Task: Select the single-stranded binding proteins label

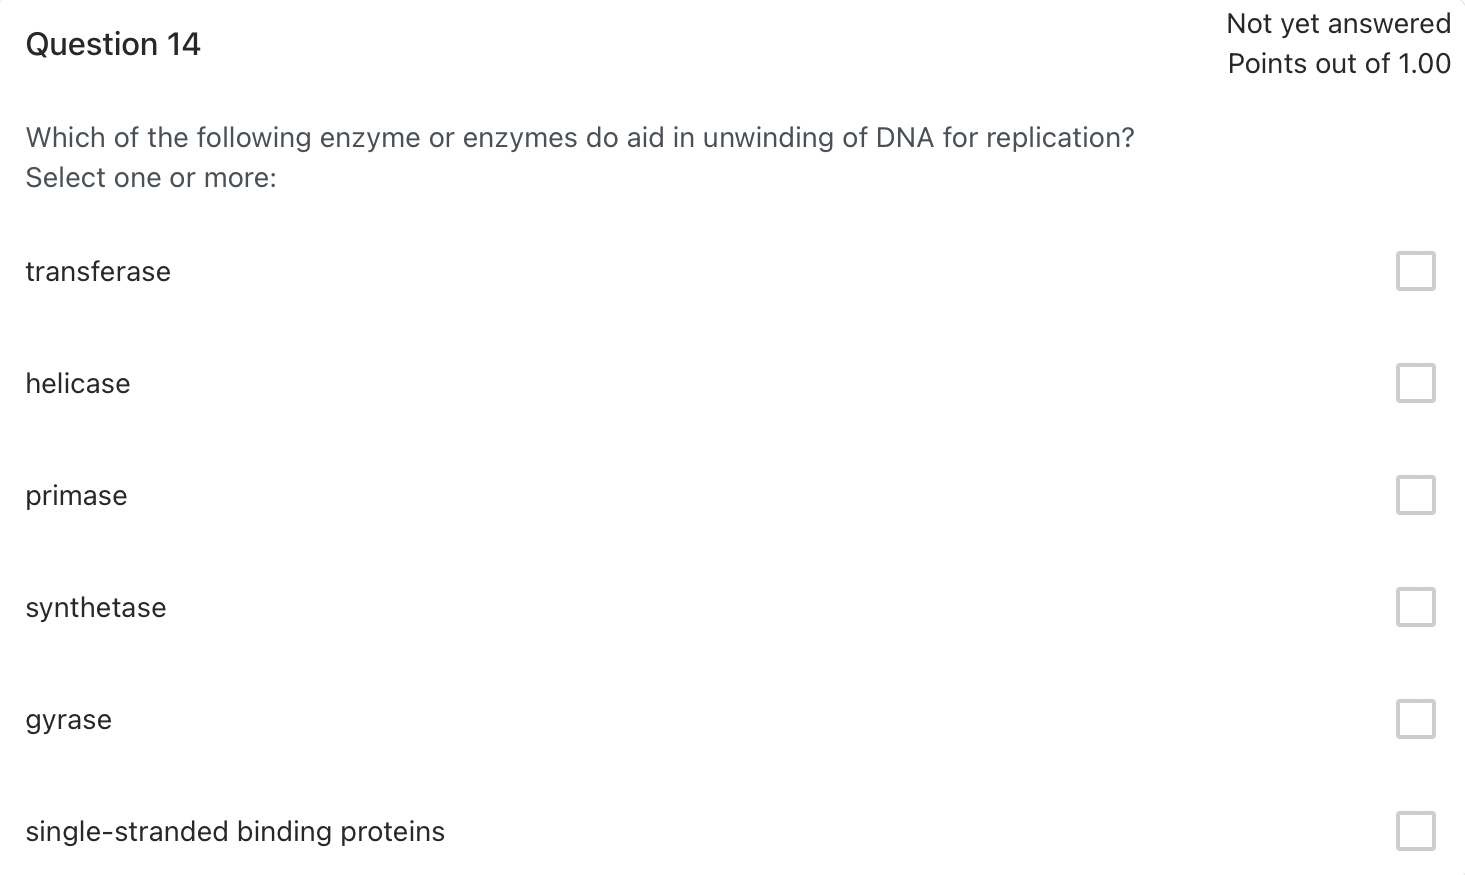Action: 235,831
